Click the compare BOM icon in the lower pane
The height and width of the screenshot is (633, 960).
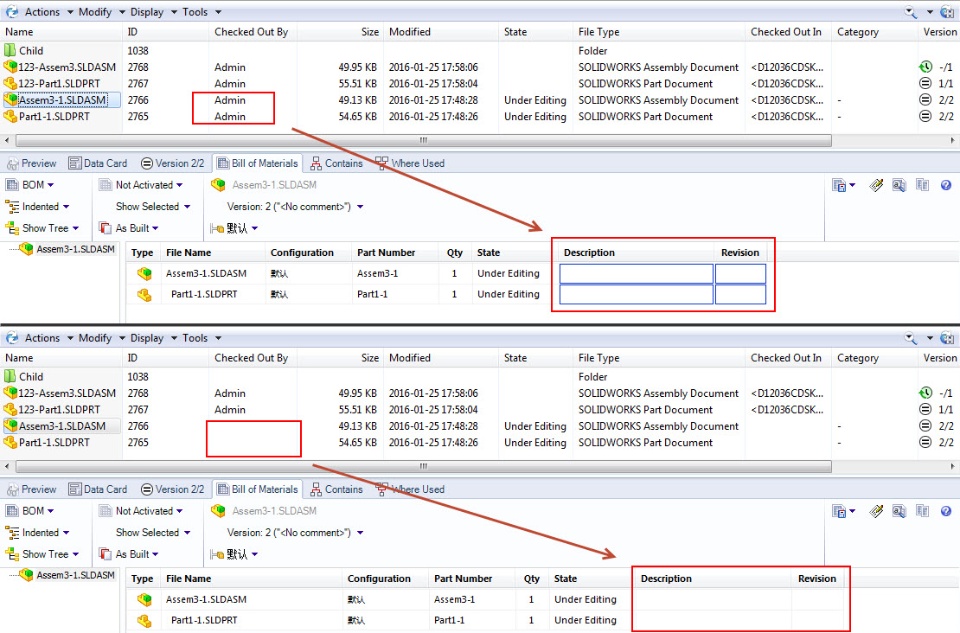(922, 511)
